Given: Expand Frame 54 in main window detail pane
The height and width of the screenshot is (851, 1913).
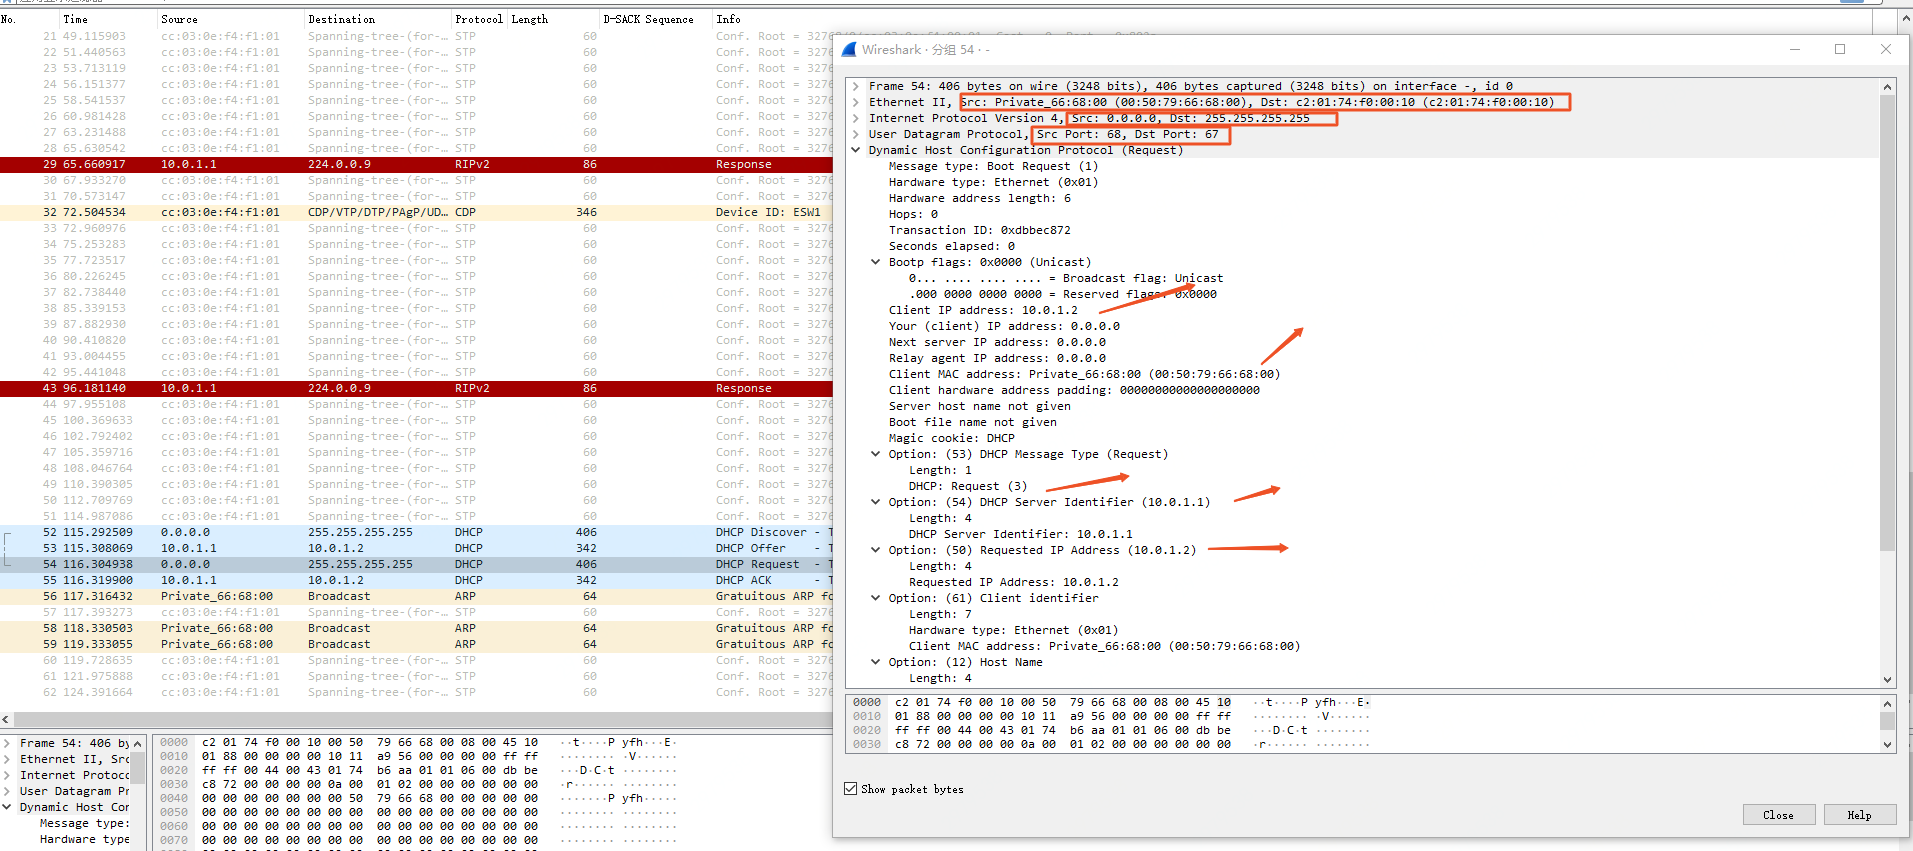Looking at the screenshot, I should click(7, 743).
